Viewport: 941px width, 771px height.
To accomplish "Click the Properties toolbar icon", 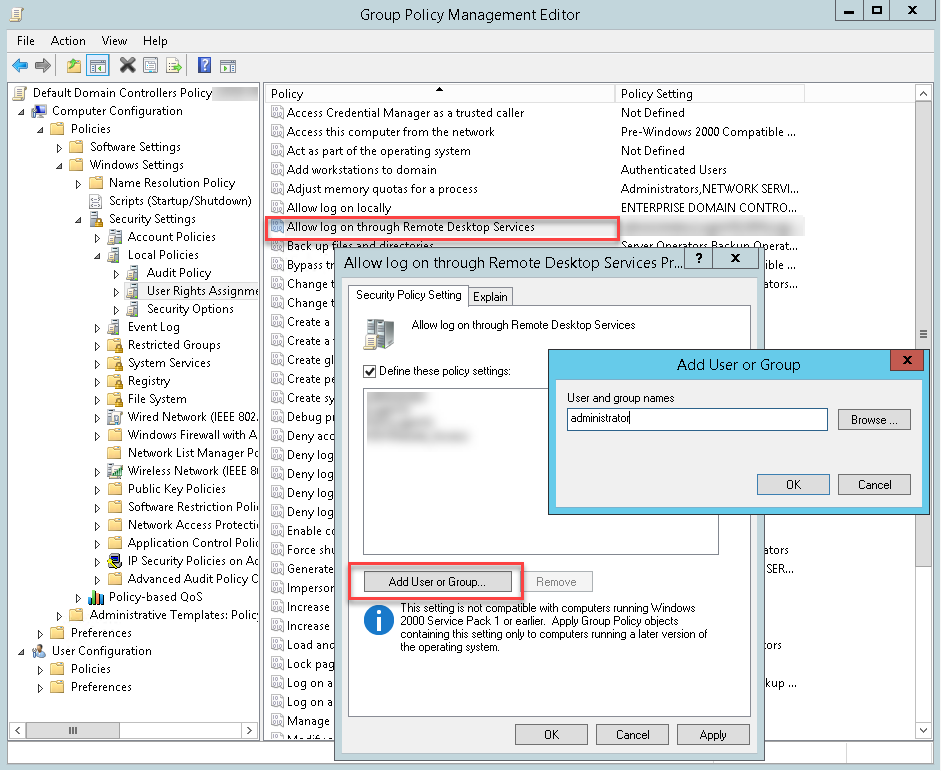I will pyautogui.click(x=150, y=66).
